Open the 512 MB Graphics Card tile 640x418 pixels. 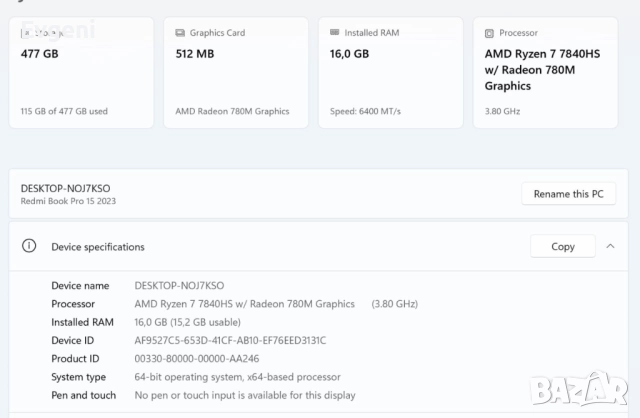(236, 73)
